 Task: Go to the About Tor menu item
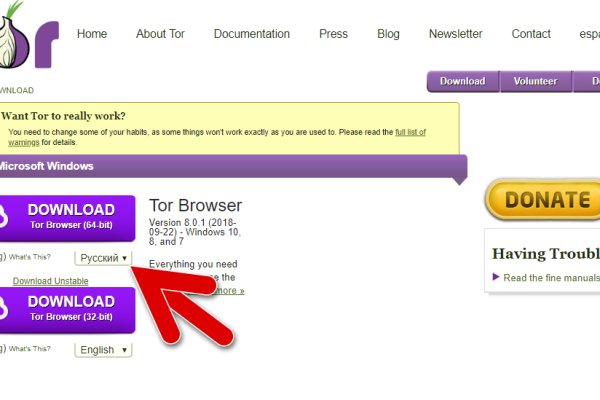[160, 34]
